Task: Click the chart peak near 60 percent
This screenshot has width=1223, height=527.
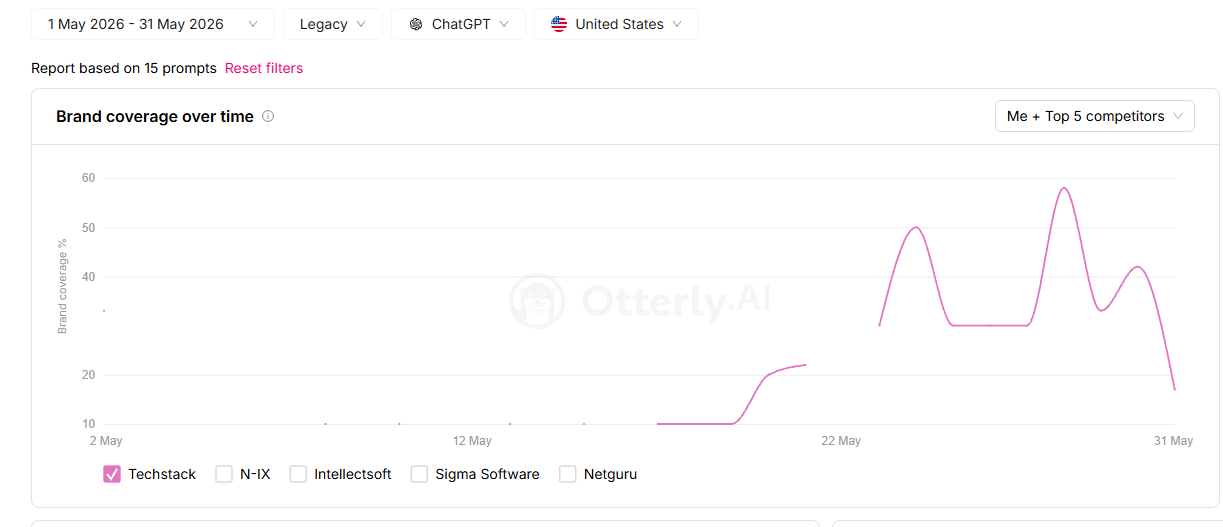Action: (1064, 188)
